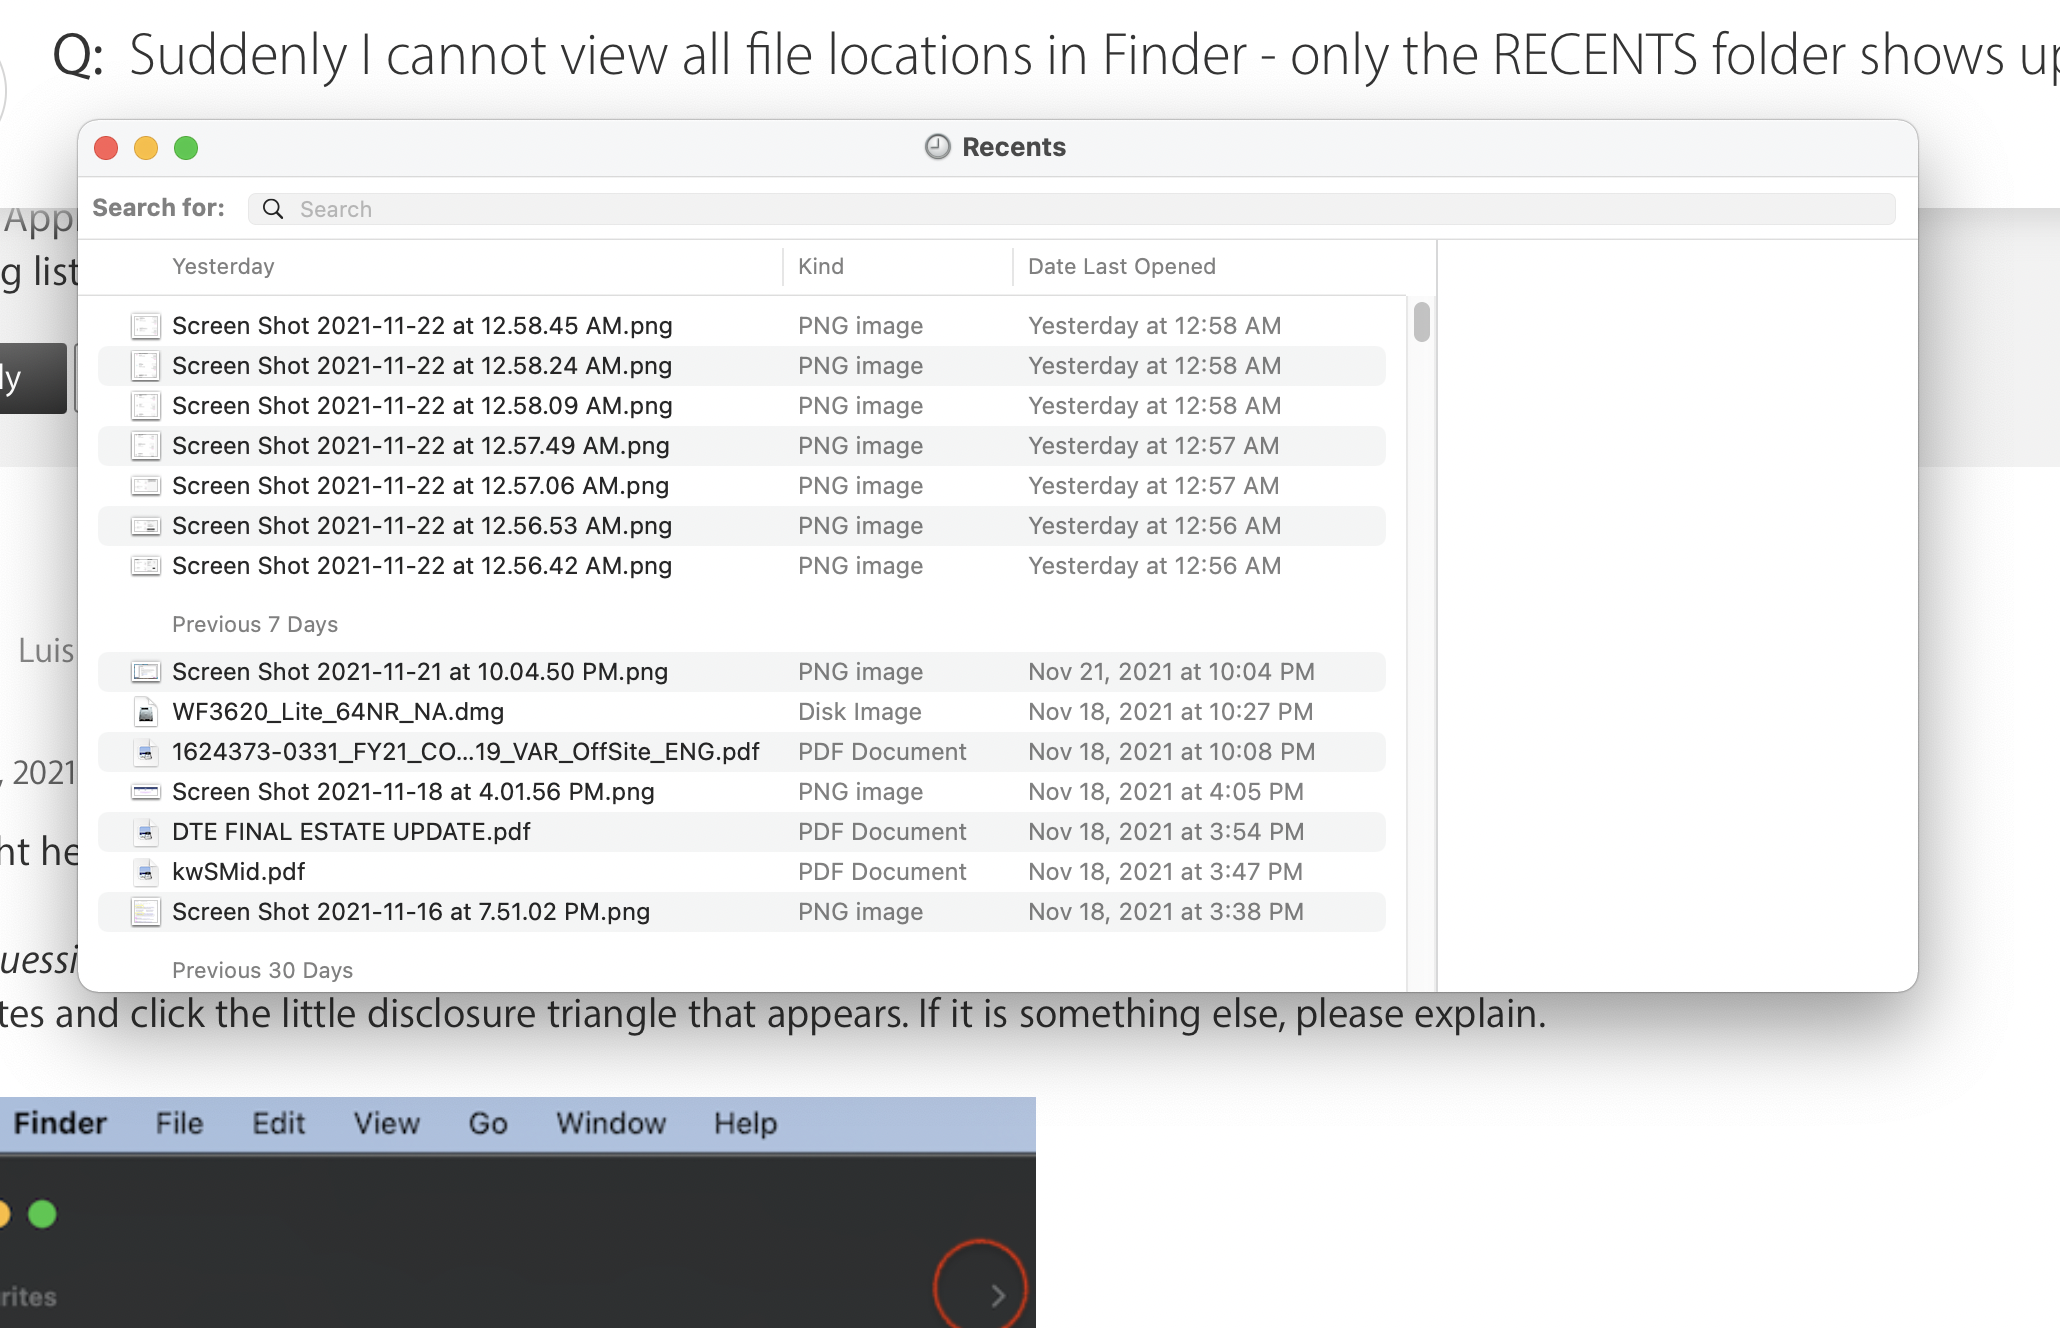Click icon of Screen Shot 2021-11-18 at 4.01.56 PM
Image resolution: width=2060 pixels, height=1328 pixels.
[x=146, y=792]
